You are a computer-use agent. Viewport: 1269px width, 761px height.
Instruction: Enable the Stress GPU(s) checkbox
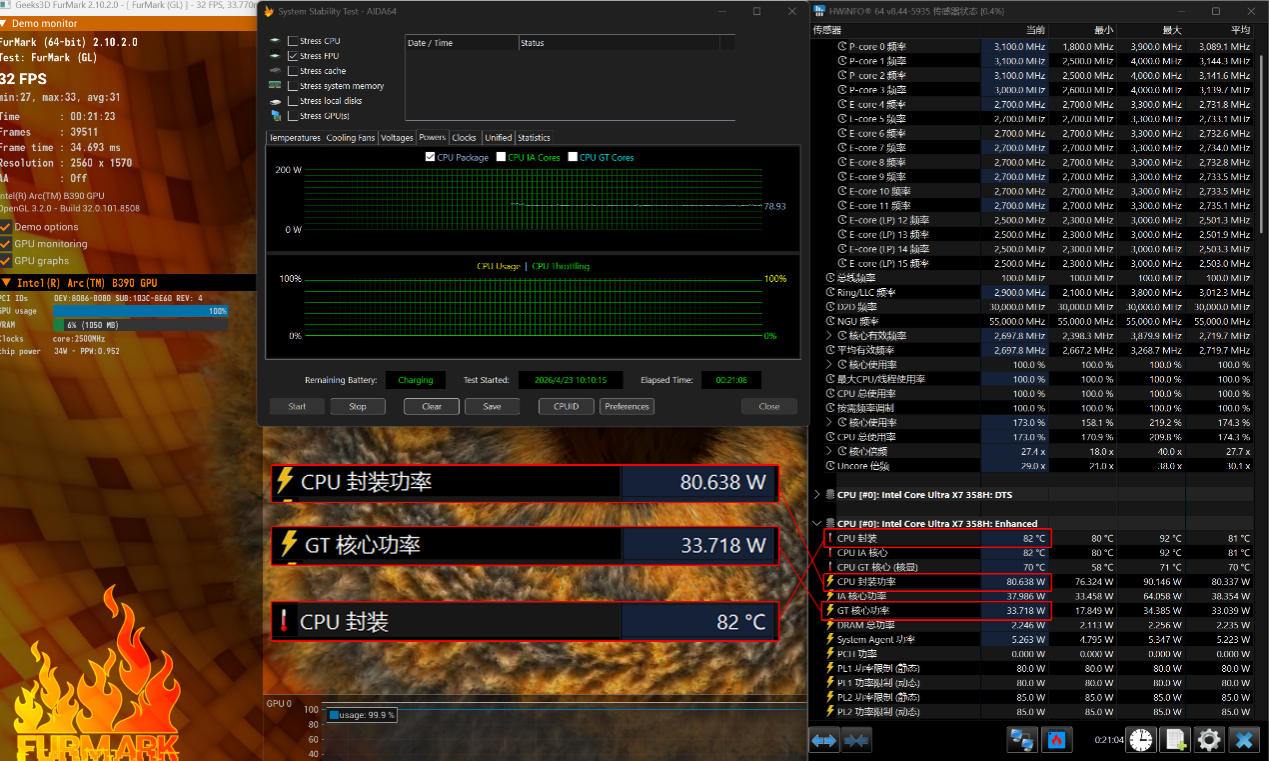click(x=292, y=116)
